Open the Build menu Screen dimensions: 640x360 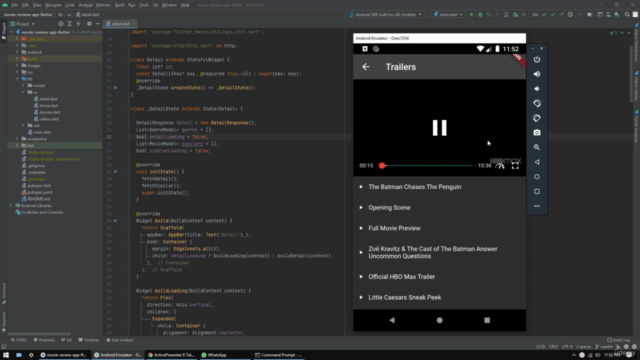(x=120, y=5)
